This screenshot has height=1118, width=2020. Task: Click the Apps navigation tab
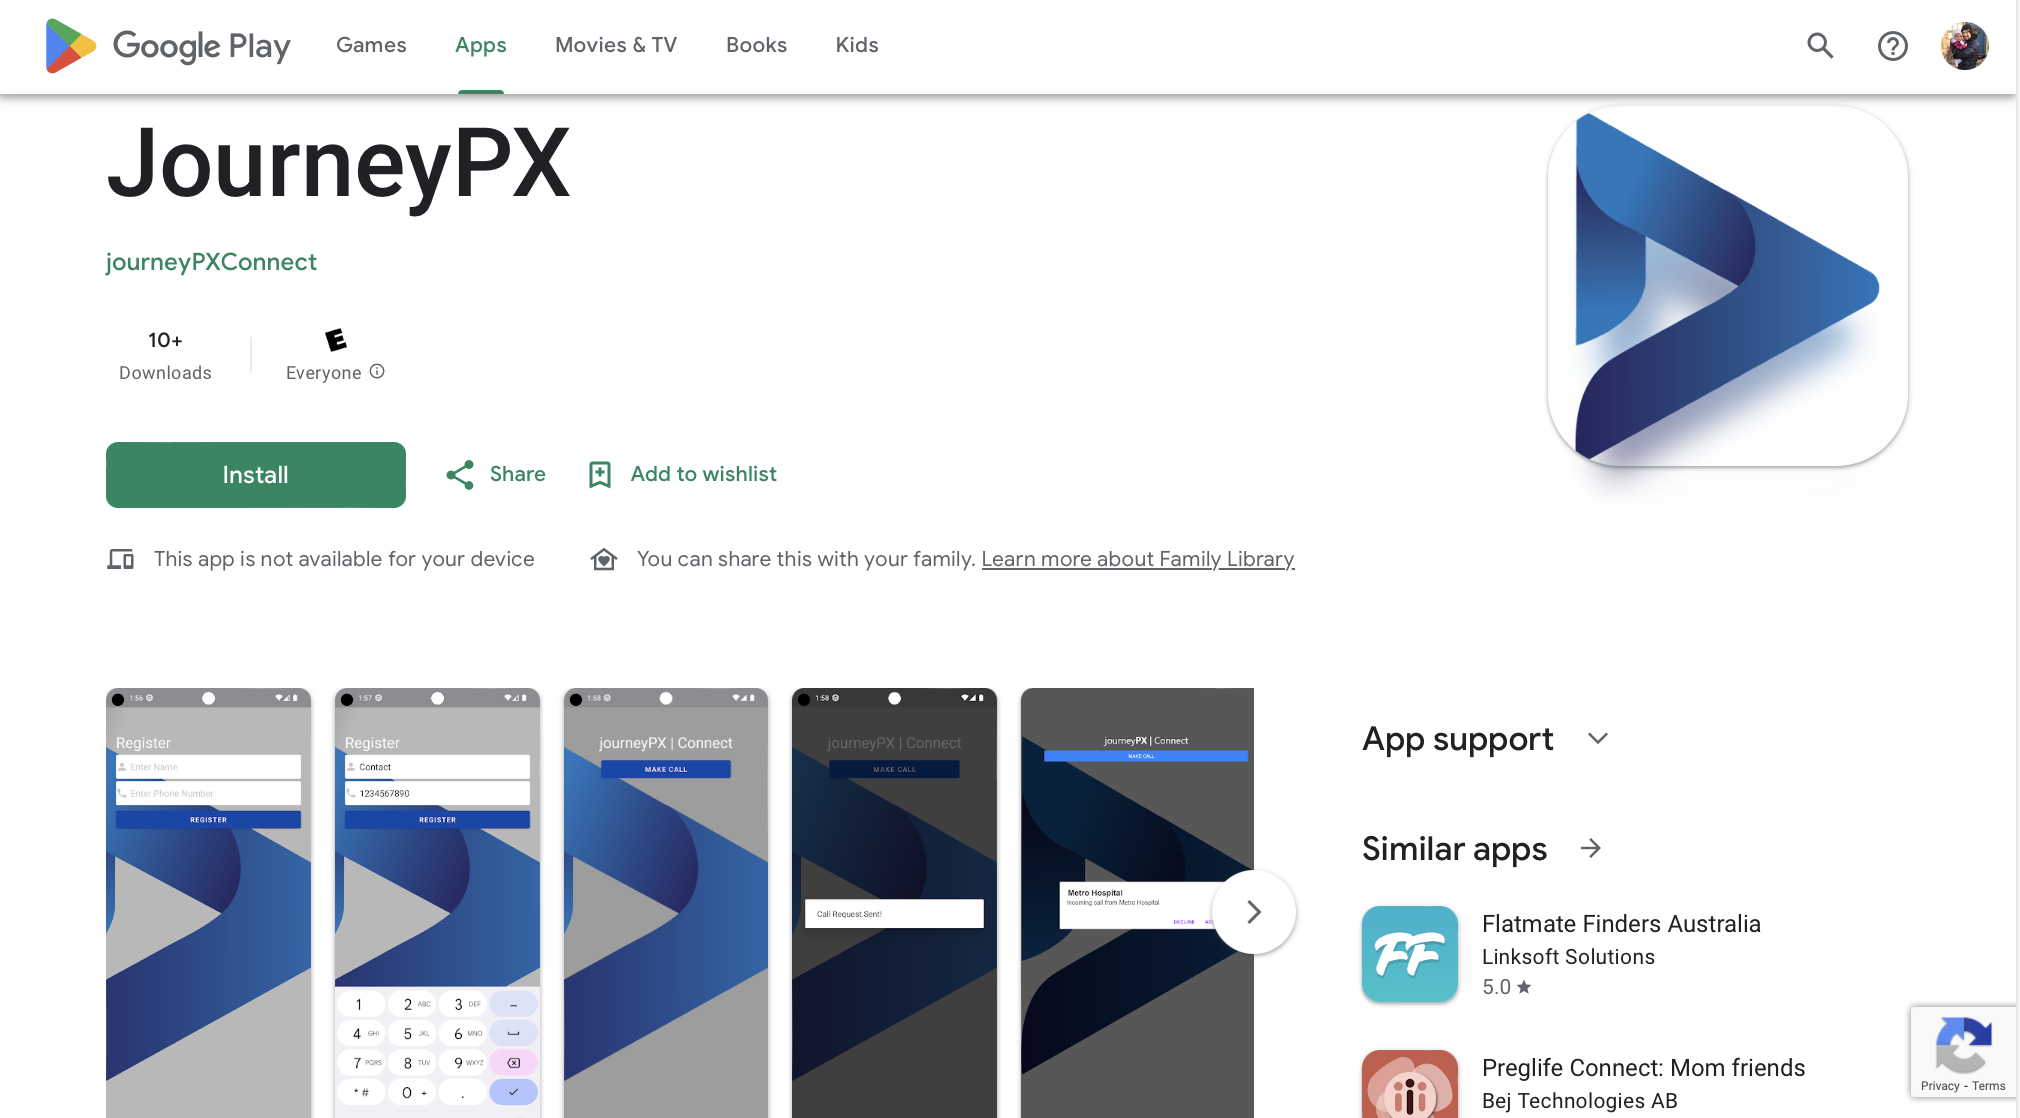click(480, 44)
